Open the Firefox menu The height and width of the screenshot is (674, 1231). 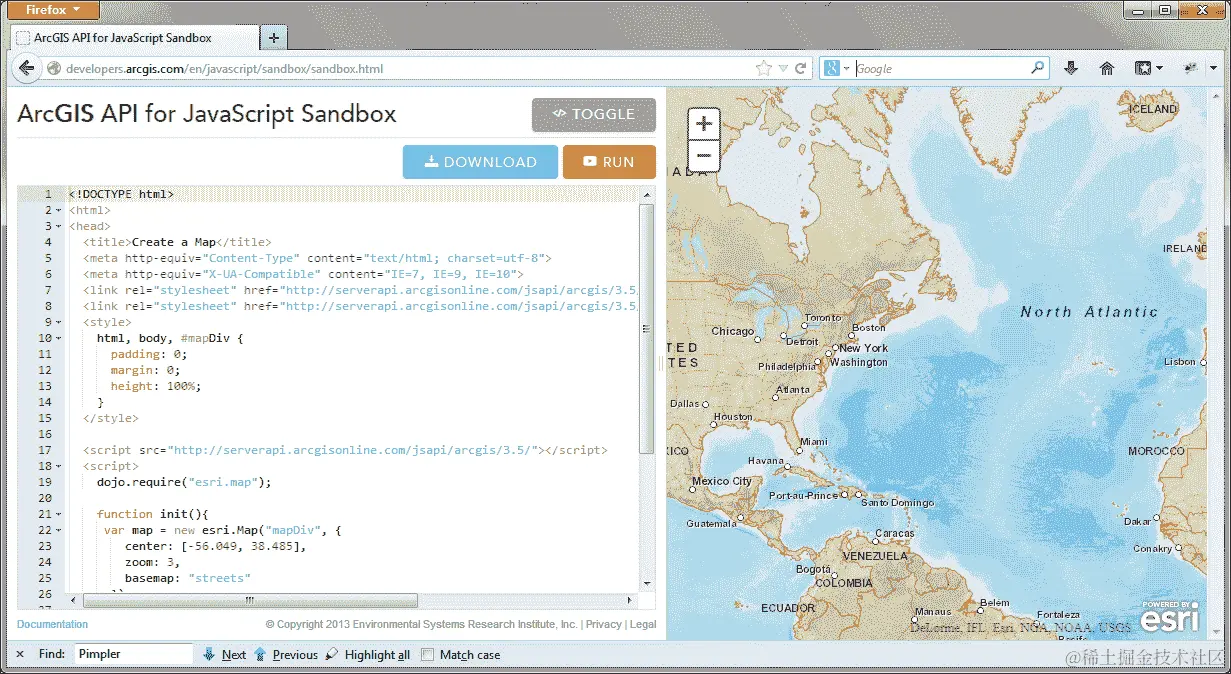tap(52, 9)
